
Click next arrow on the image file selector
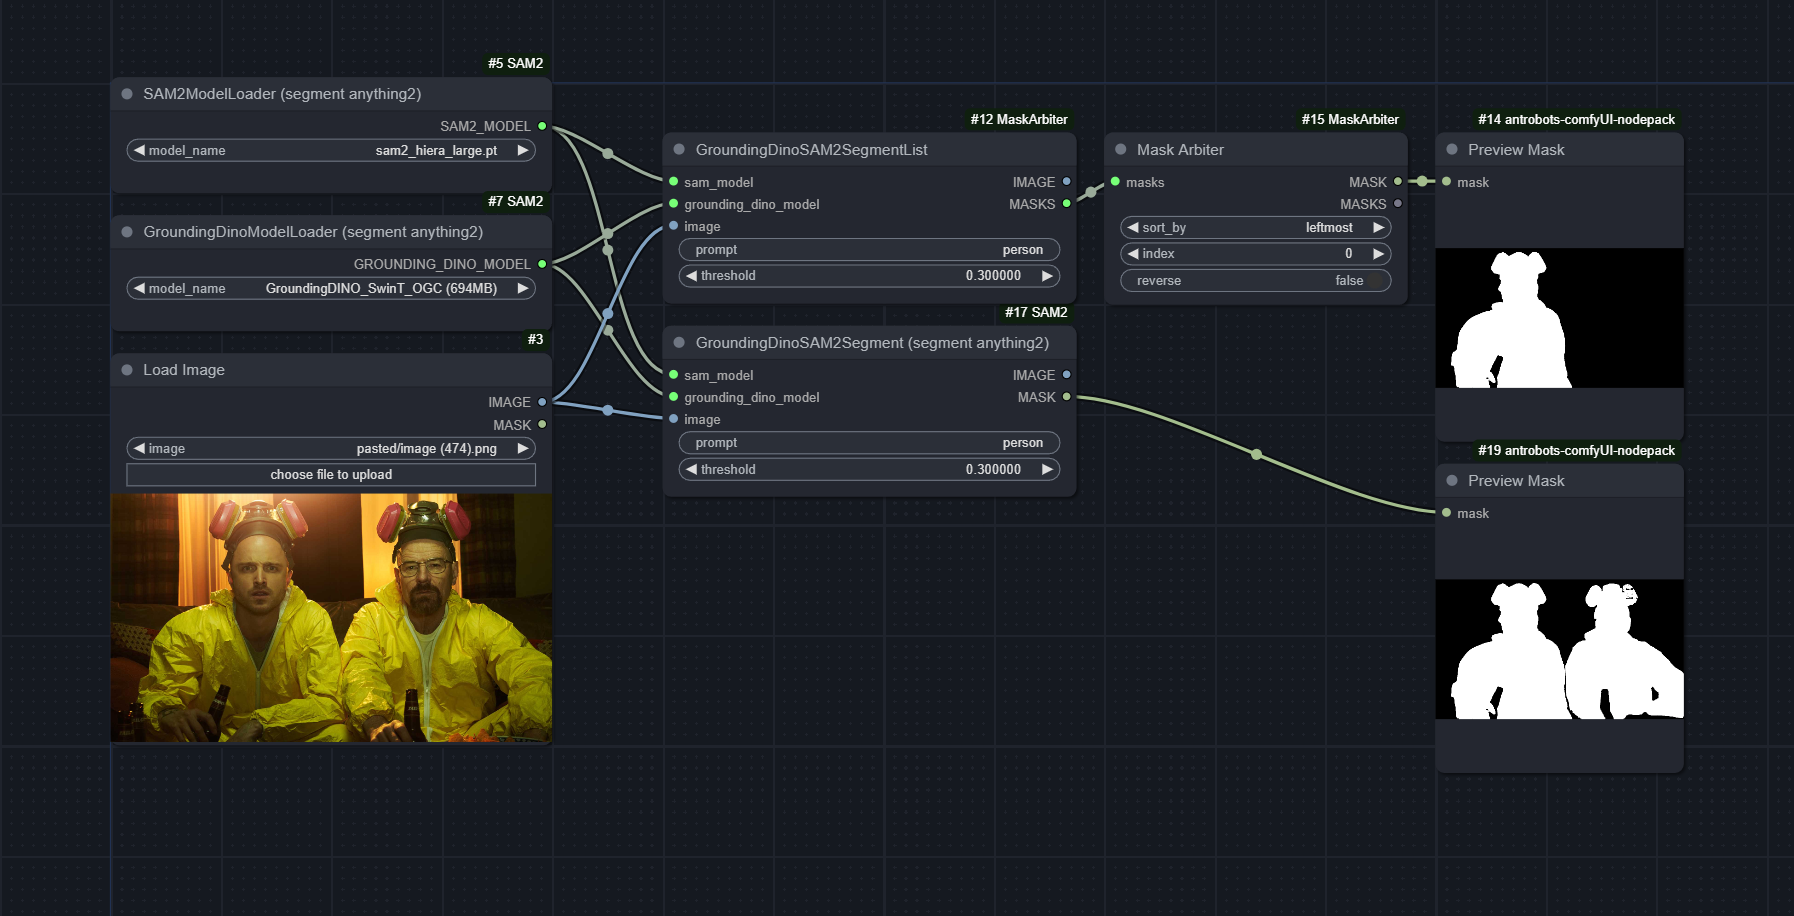[522, 448]
